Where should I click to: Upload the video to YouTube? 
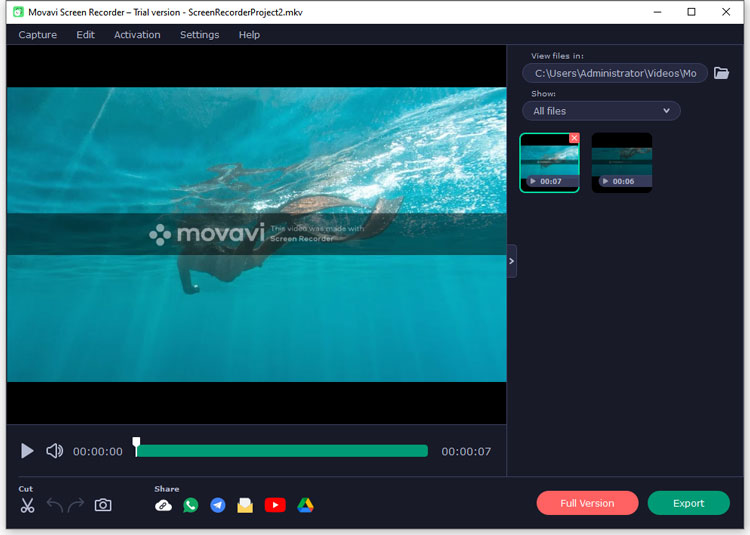(275, 505)
